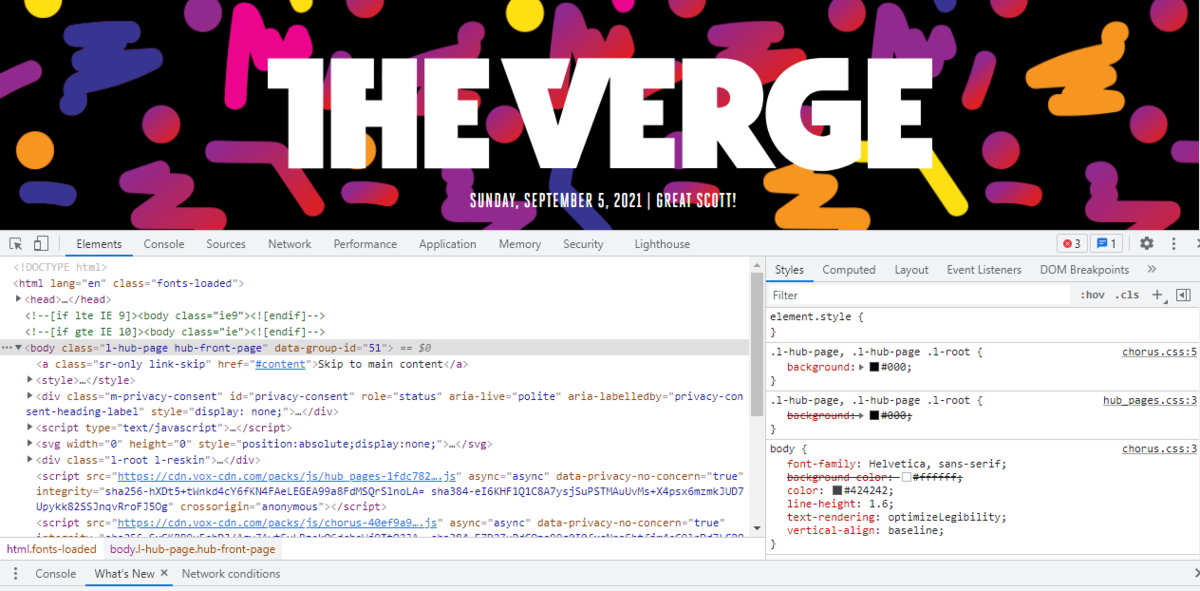Expand background shorthand in hub_pages.css rule
The width and height of the screenshot is (1200, 591).
click(862, 416)
